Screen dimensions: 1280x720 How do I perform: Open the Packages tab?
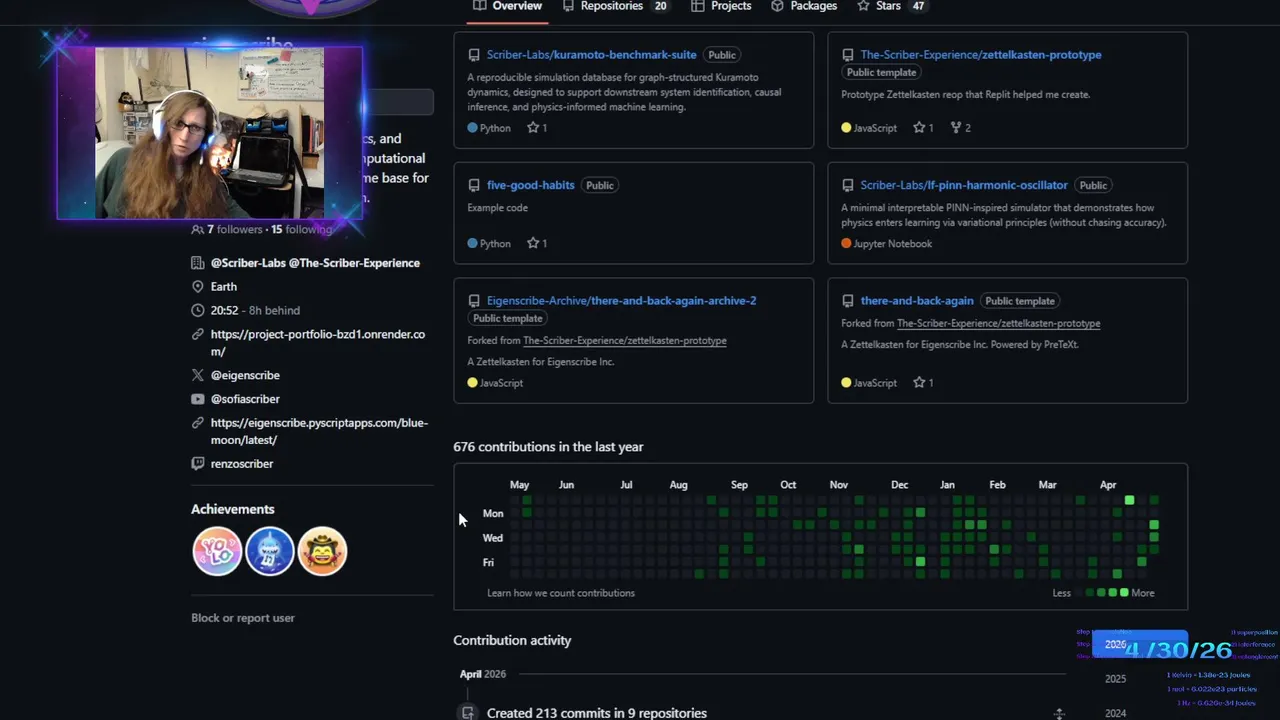click(x=804, y=6)
